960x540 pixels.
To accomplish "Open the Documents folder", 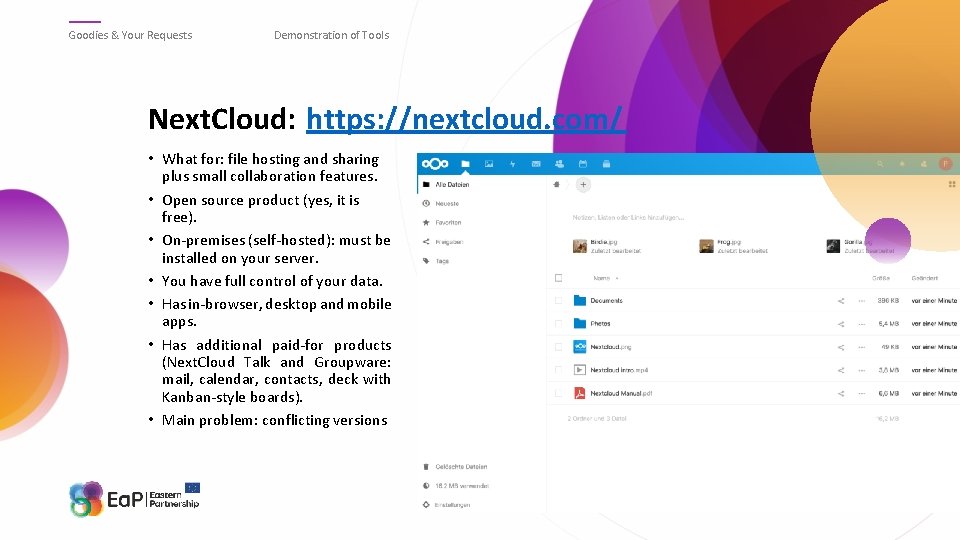I will click(606, 301).
